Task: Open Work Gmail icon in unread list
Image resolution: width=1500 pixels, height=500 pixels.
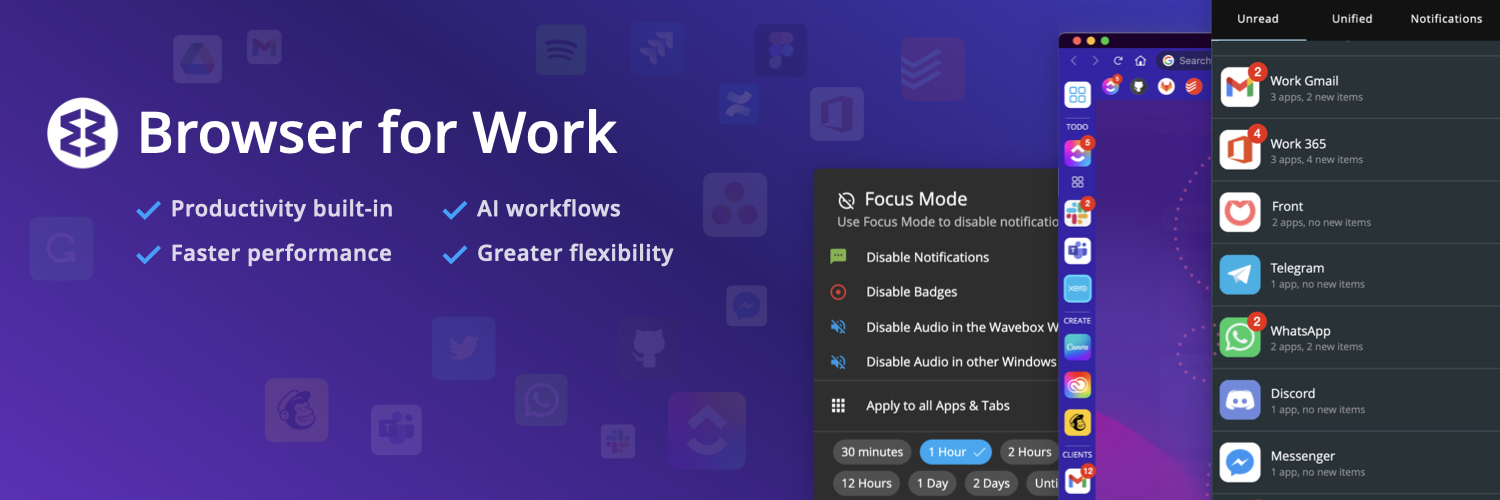Action: [1240, 87]
